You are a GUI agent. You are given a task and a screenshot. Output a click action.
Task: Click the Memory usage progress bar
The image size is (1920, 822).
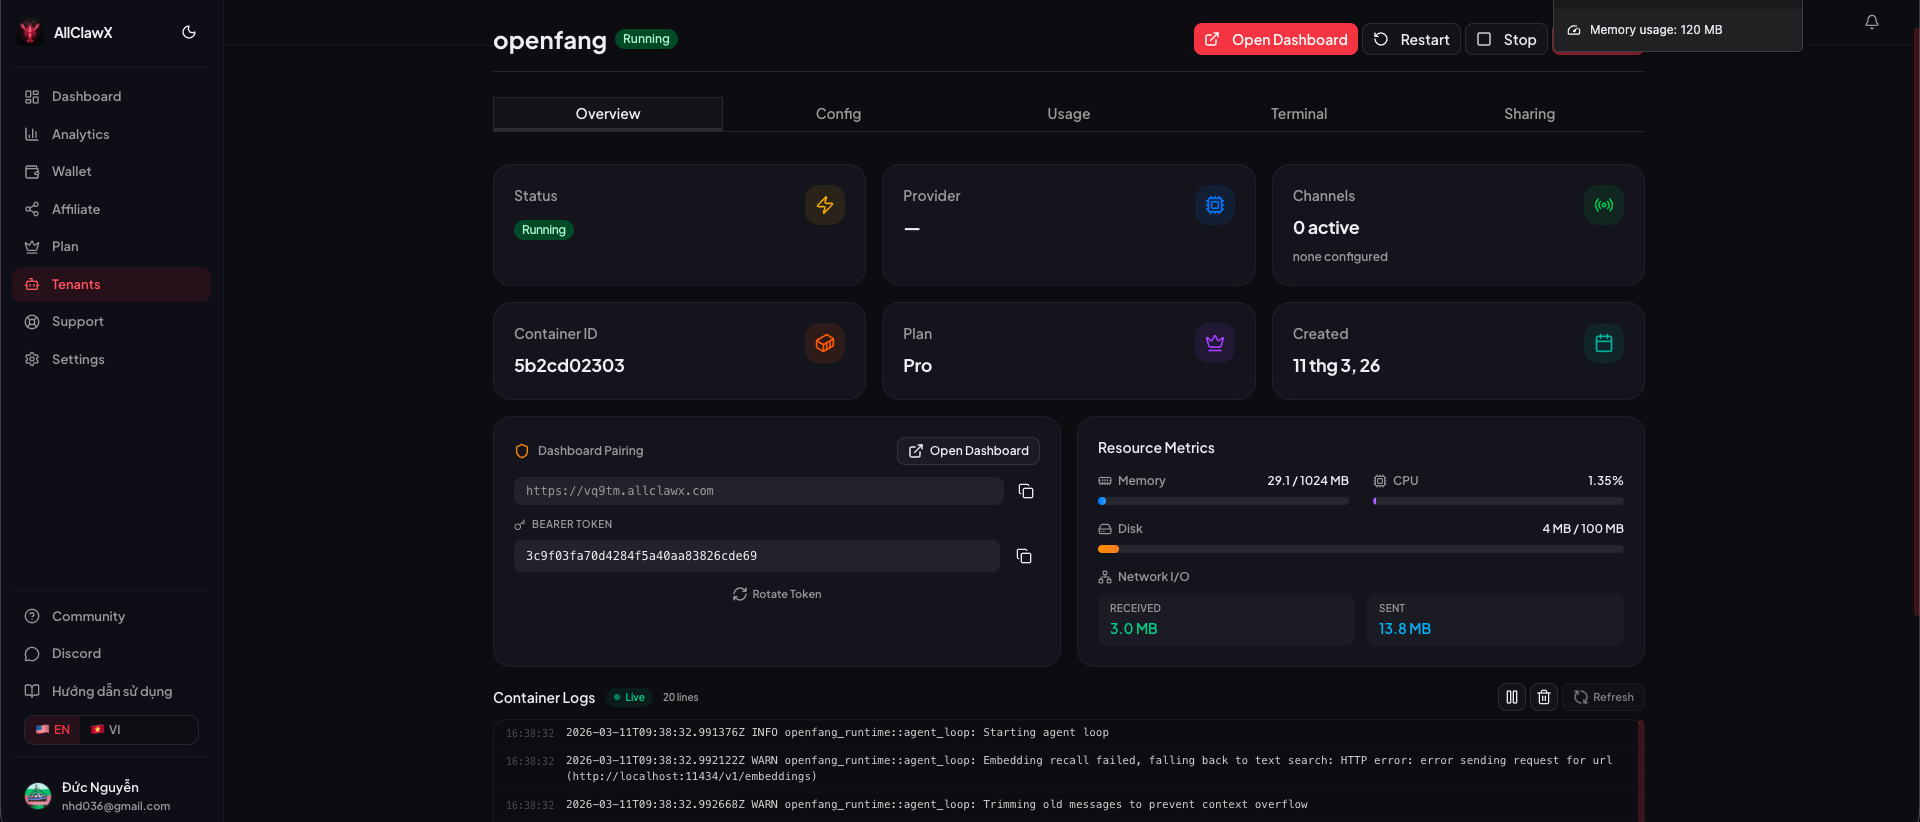click(1223, 501)
